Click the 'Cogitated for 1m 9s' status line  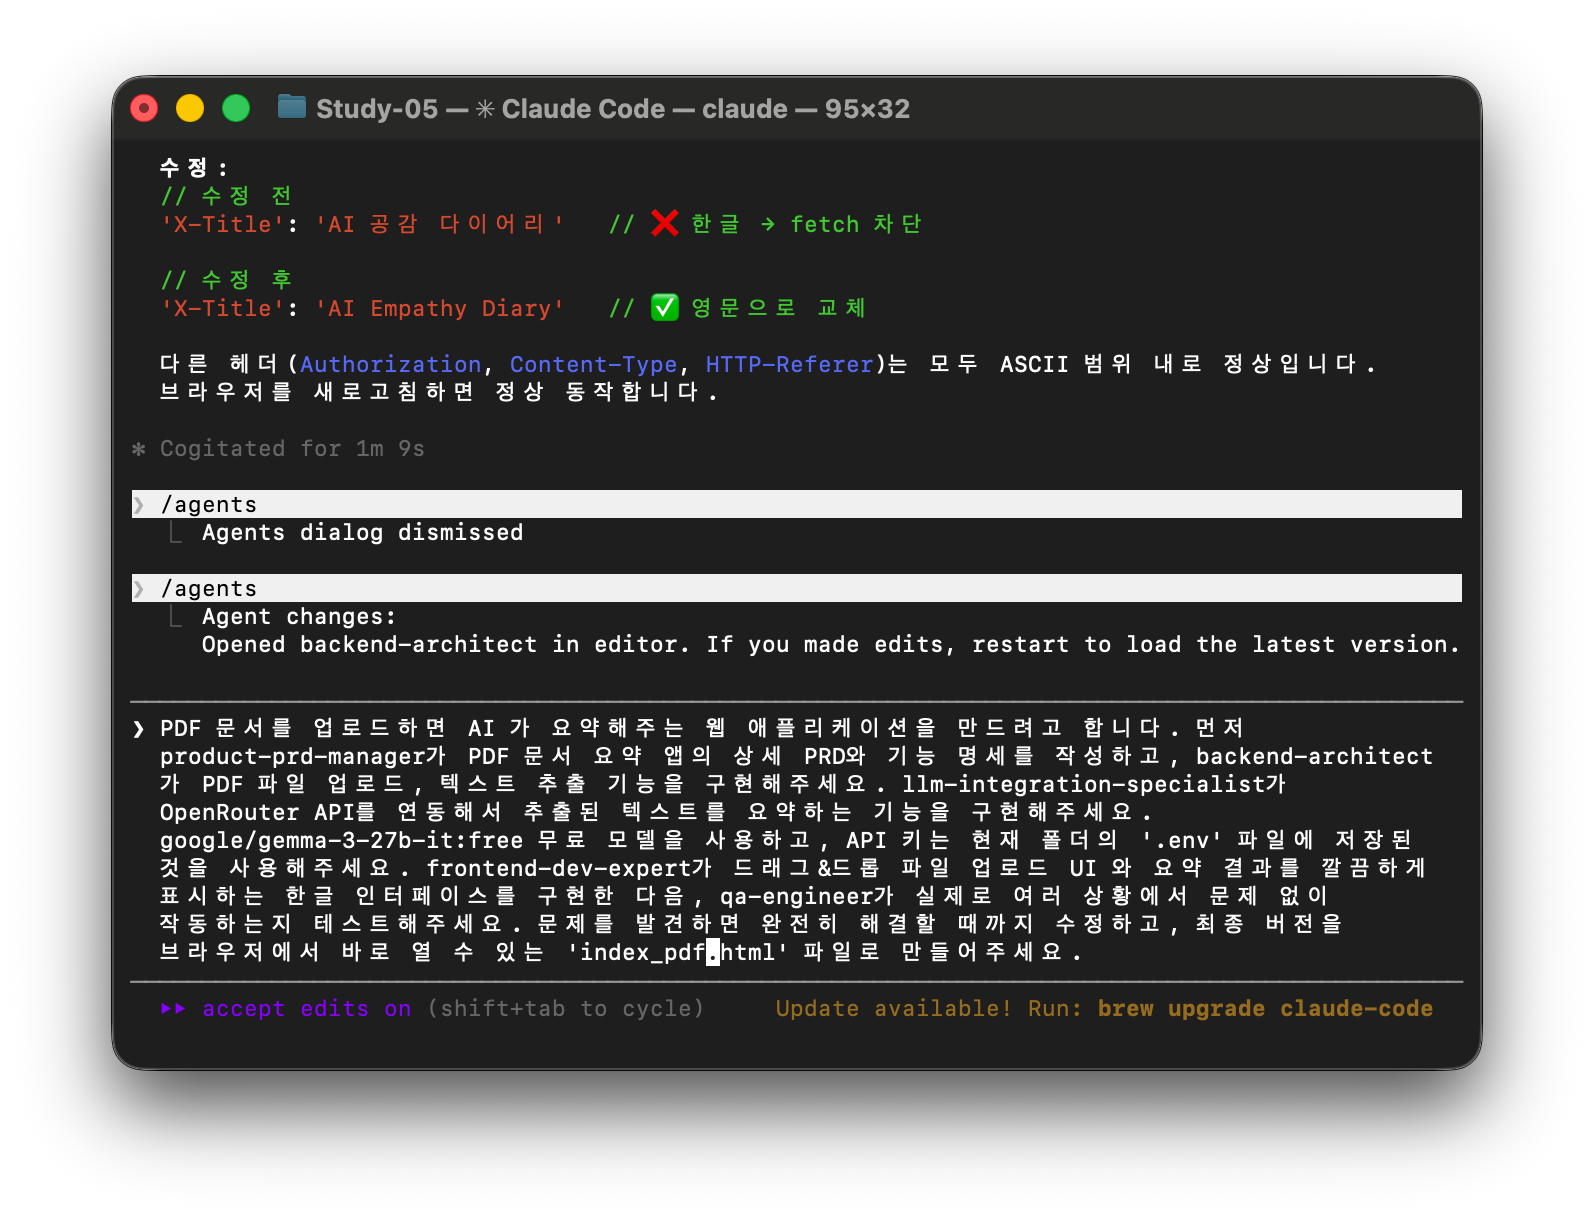pos(292,448)
